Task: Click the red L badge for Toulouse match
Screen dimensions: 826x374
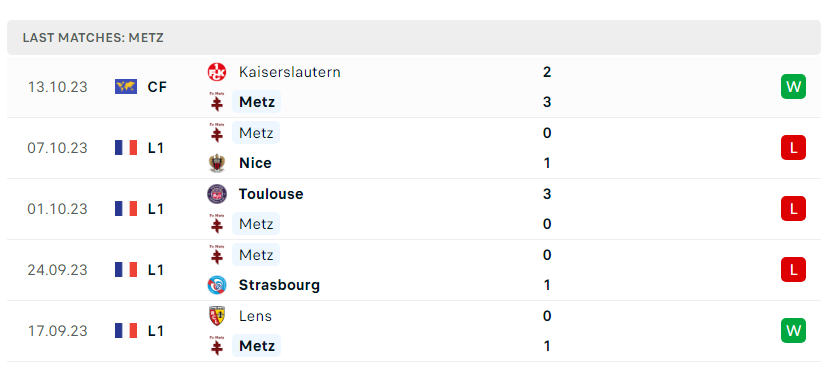Action: (793, 209)
